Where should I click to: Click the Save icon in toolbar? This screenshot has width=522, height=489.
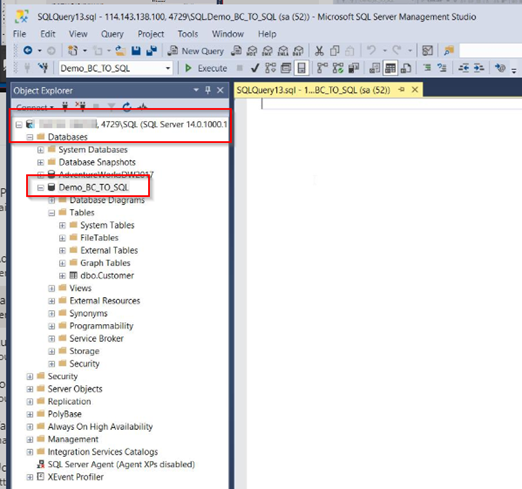click(136, 51)
